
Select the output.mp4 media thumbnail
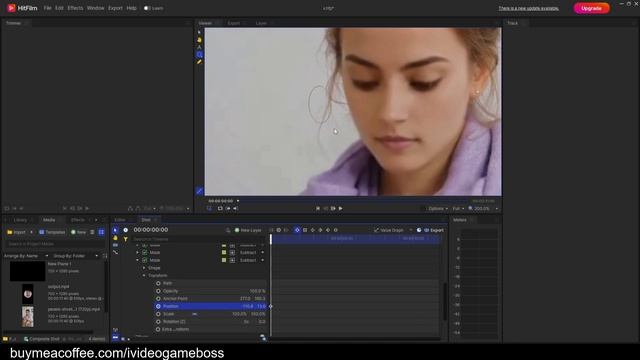(x=28, y=294)
